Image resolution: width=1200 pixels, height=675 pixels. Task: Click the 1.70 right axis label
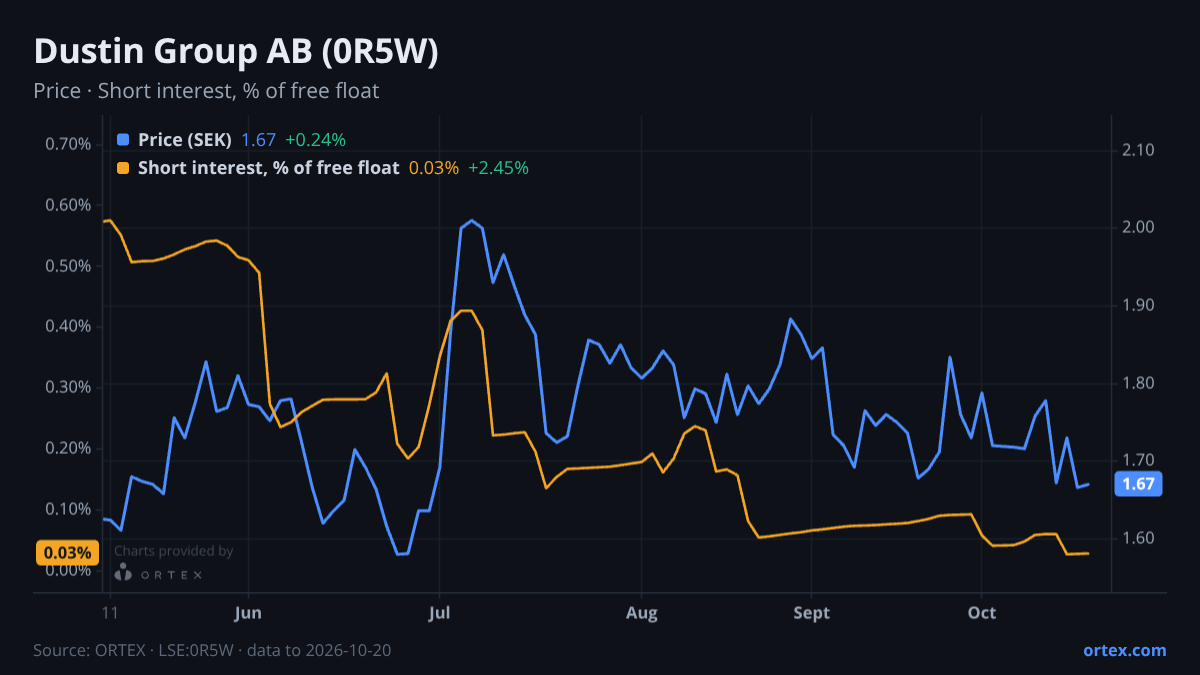pos(1139,460)
